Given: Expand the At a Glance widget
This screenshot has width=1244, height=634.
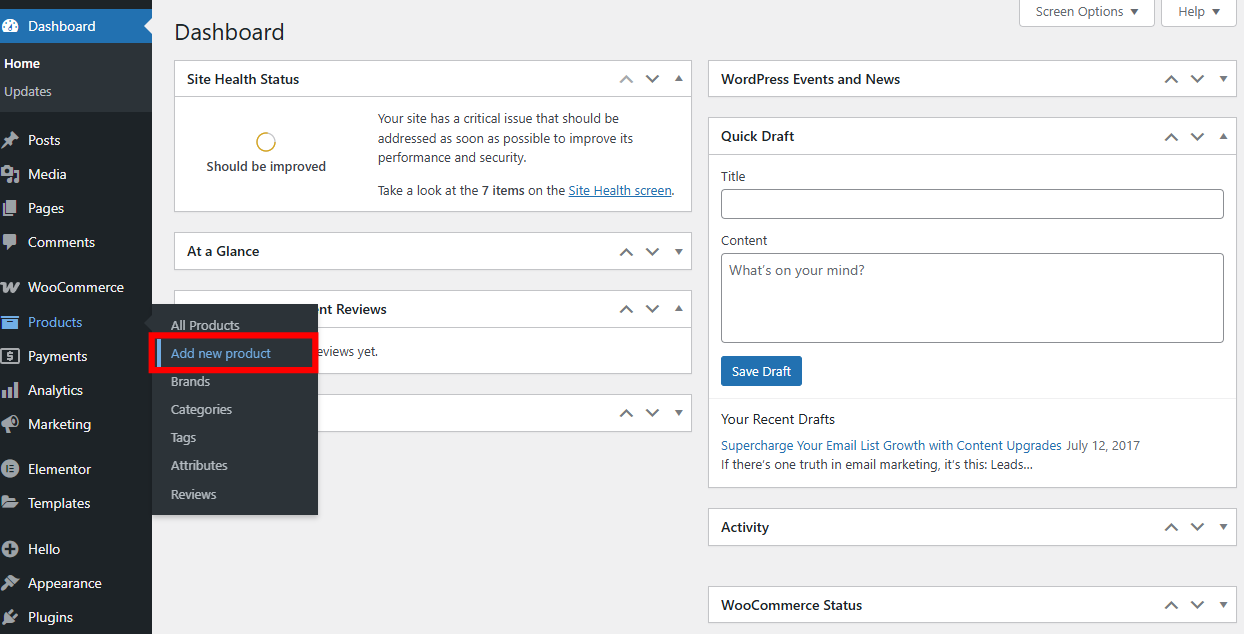Looking at the screenshot, I should (x=679, y=251).
